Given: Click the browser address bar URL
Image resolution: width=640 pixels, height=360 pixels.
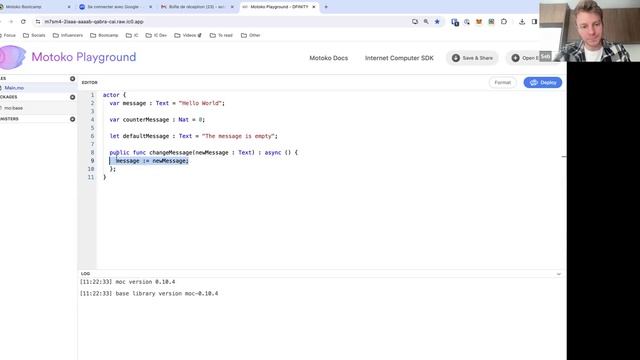Looking at the screenshot, I should [x=94, y=22].
